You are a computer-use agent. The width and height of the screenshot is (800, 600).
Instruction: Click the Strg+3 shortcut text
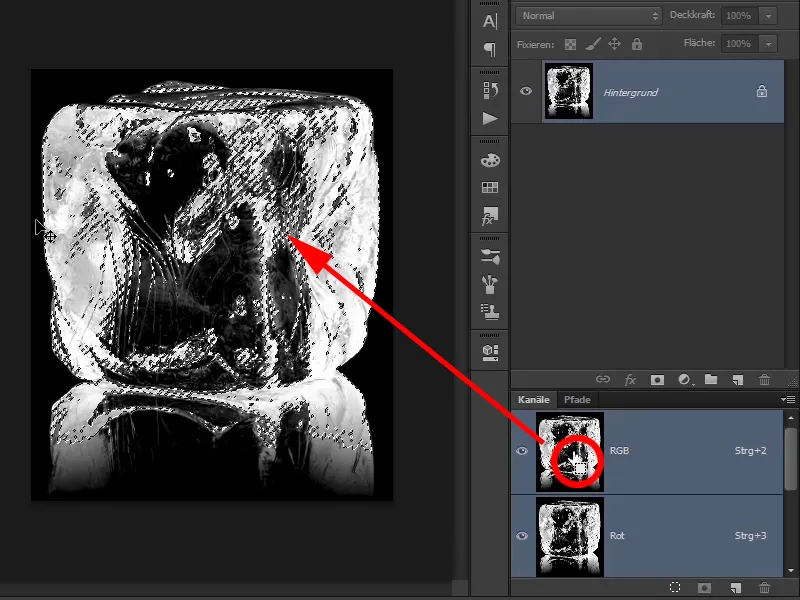tap(751, 536)
